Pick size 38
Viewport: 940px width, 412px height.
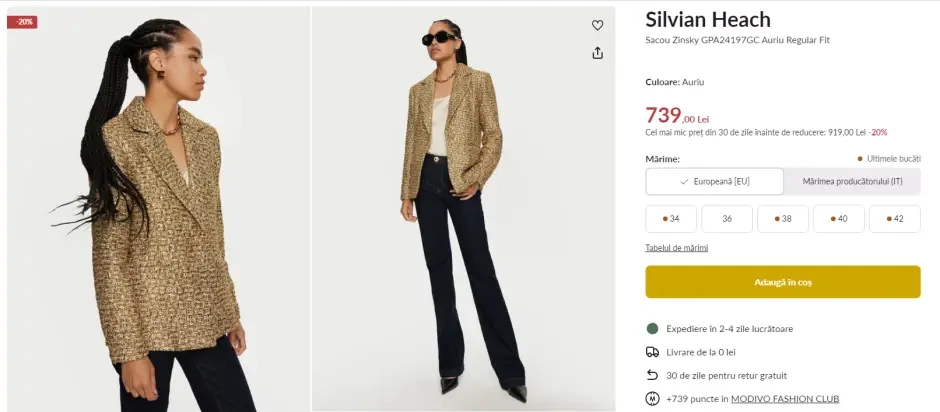tap(783, 219)
